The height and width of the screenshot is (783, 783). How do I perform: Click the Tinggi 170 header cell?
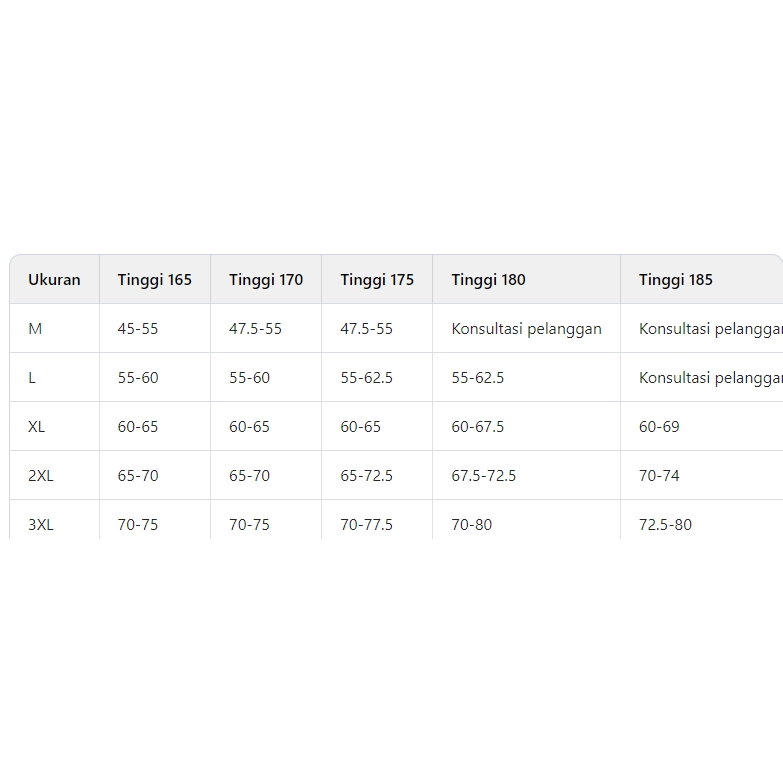266,280
